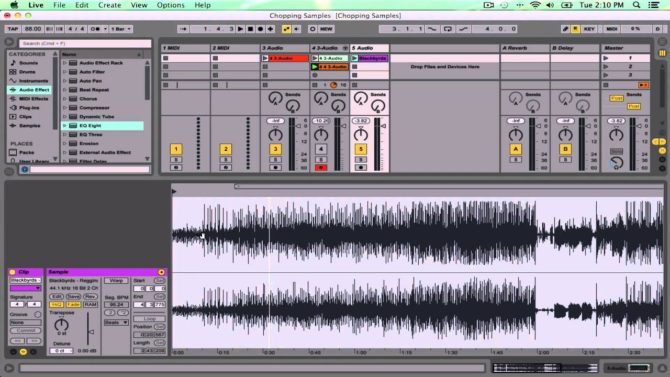Open the Help menu
The width and height of the screenshot is (670, 377).
[203, 5]
